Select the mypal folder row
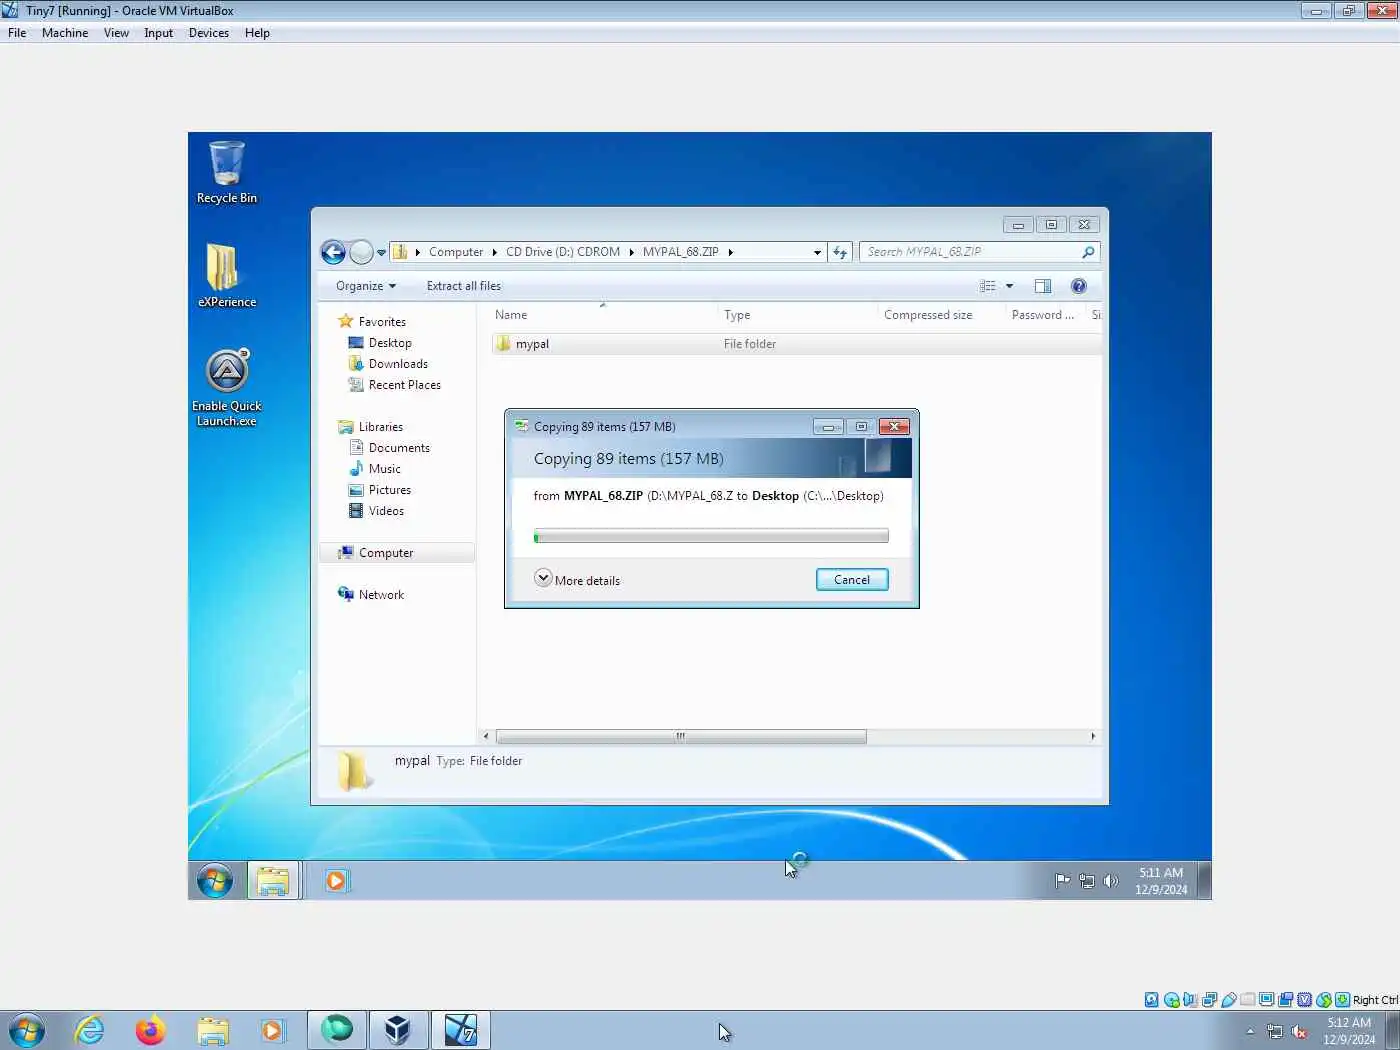Screen dimensions: 1400x1050 [796, 344]
